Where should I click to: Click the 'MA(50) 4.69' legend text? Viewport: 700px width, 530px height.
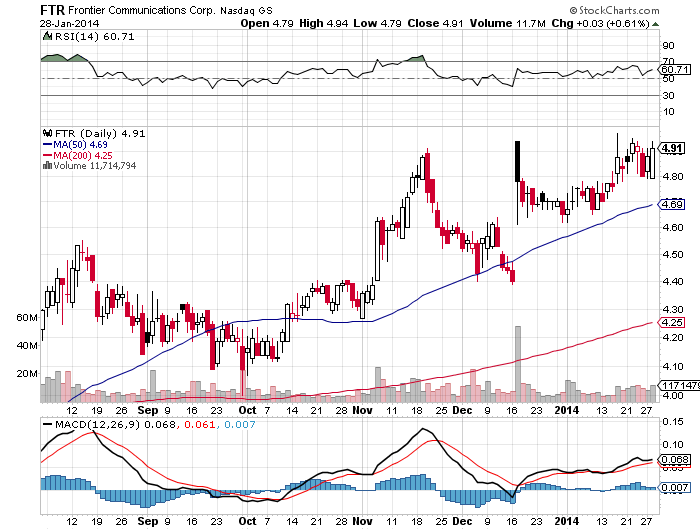pyautogui.click(x=80, y=145)
